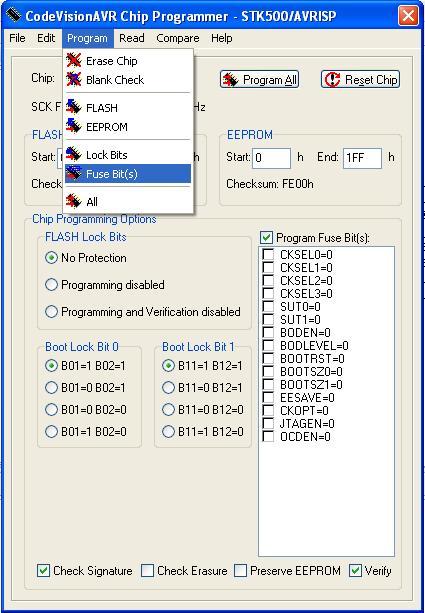The width and height of the screenshot is (425, 613).
Task: Open the Help menu
Action: [x=221, y=38]
